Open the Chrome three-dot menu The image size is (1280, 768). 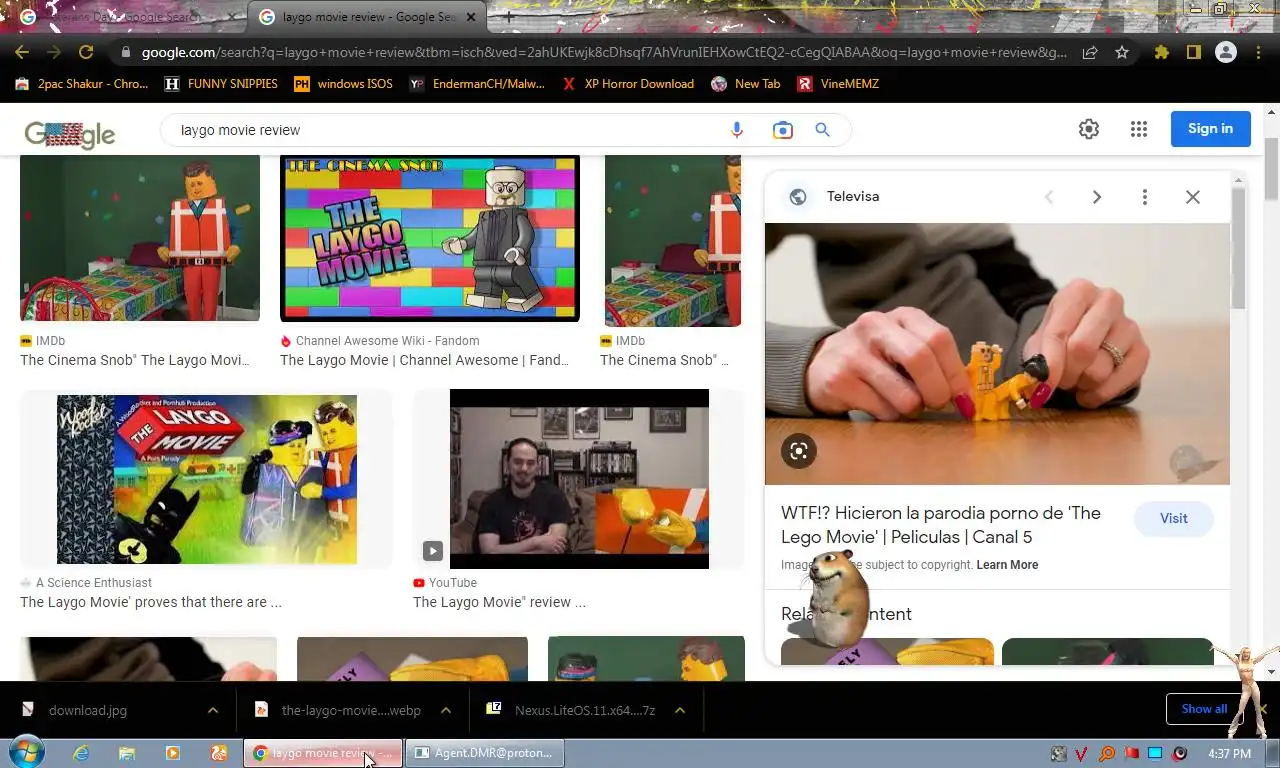[1258, 52]
